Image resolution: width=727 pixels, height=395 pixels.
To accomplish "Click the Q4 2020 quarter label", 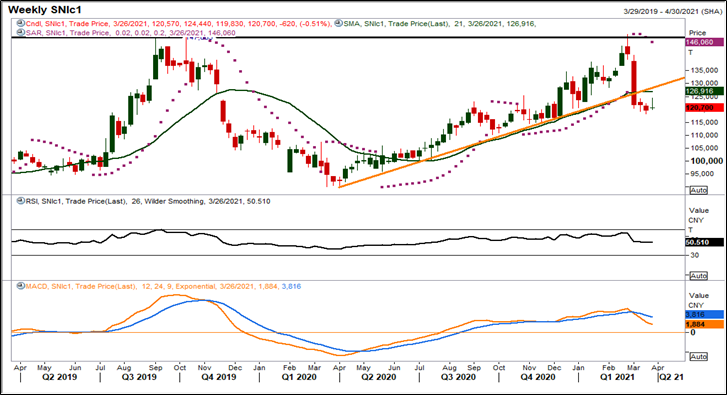I will coord(538,377).
